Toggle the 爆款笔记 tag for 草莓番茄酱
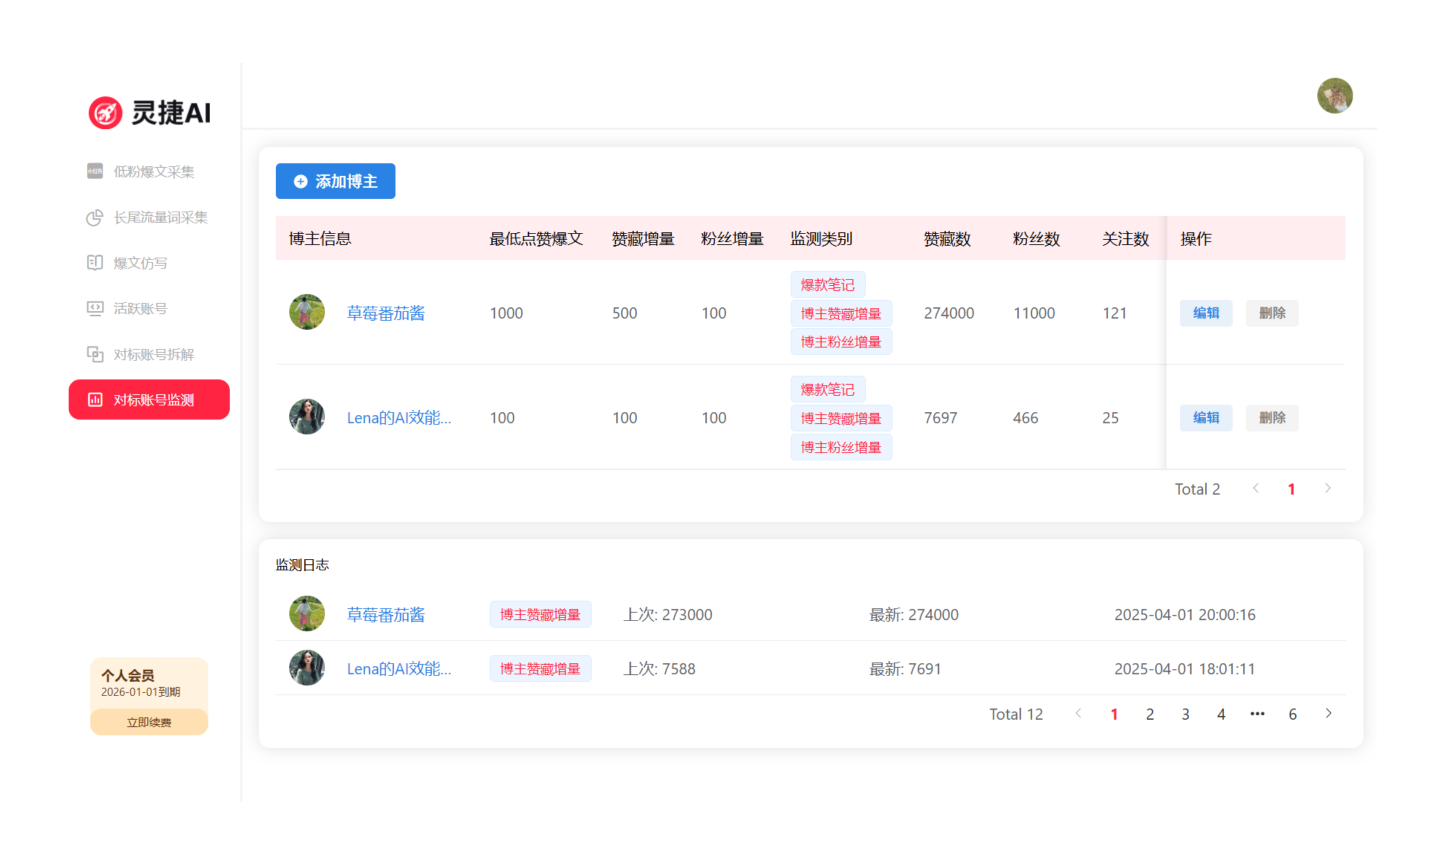The image size is (1438, 864). pos(827,284)
